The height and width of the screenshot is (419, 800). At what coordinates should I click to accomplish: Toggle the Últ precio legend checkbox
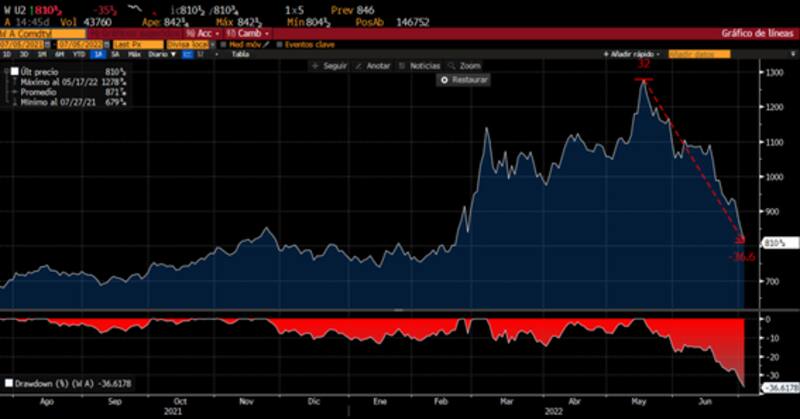point(13,73)
